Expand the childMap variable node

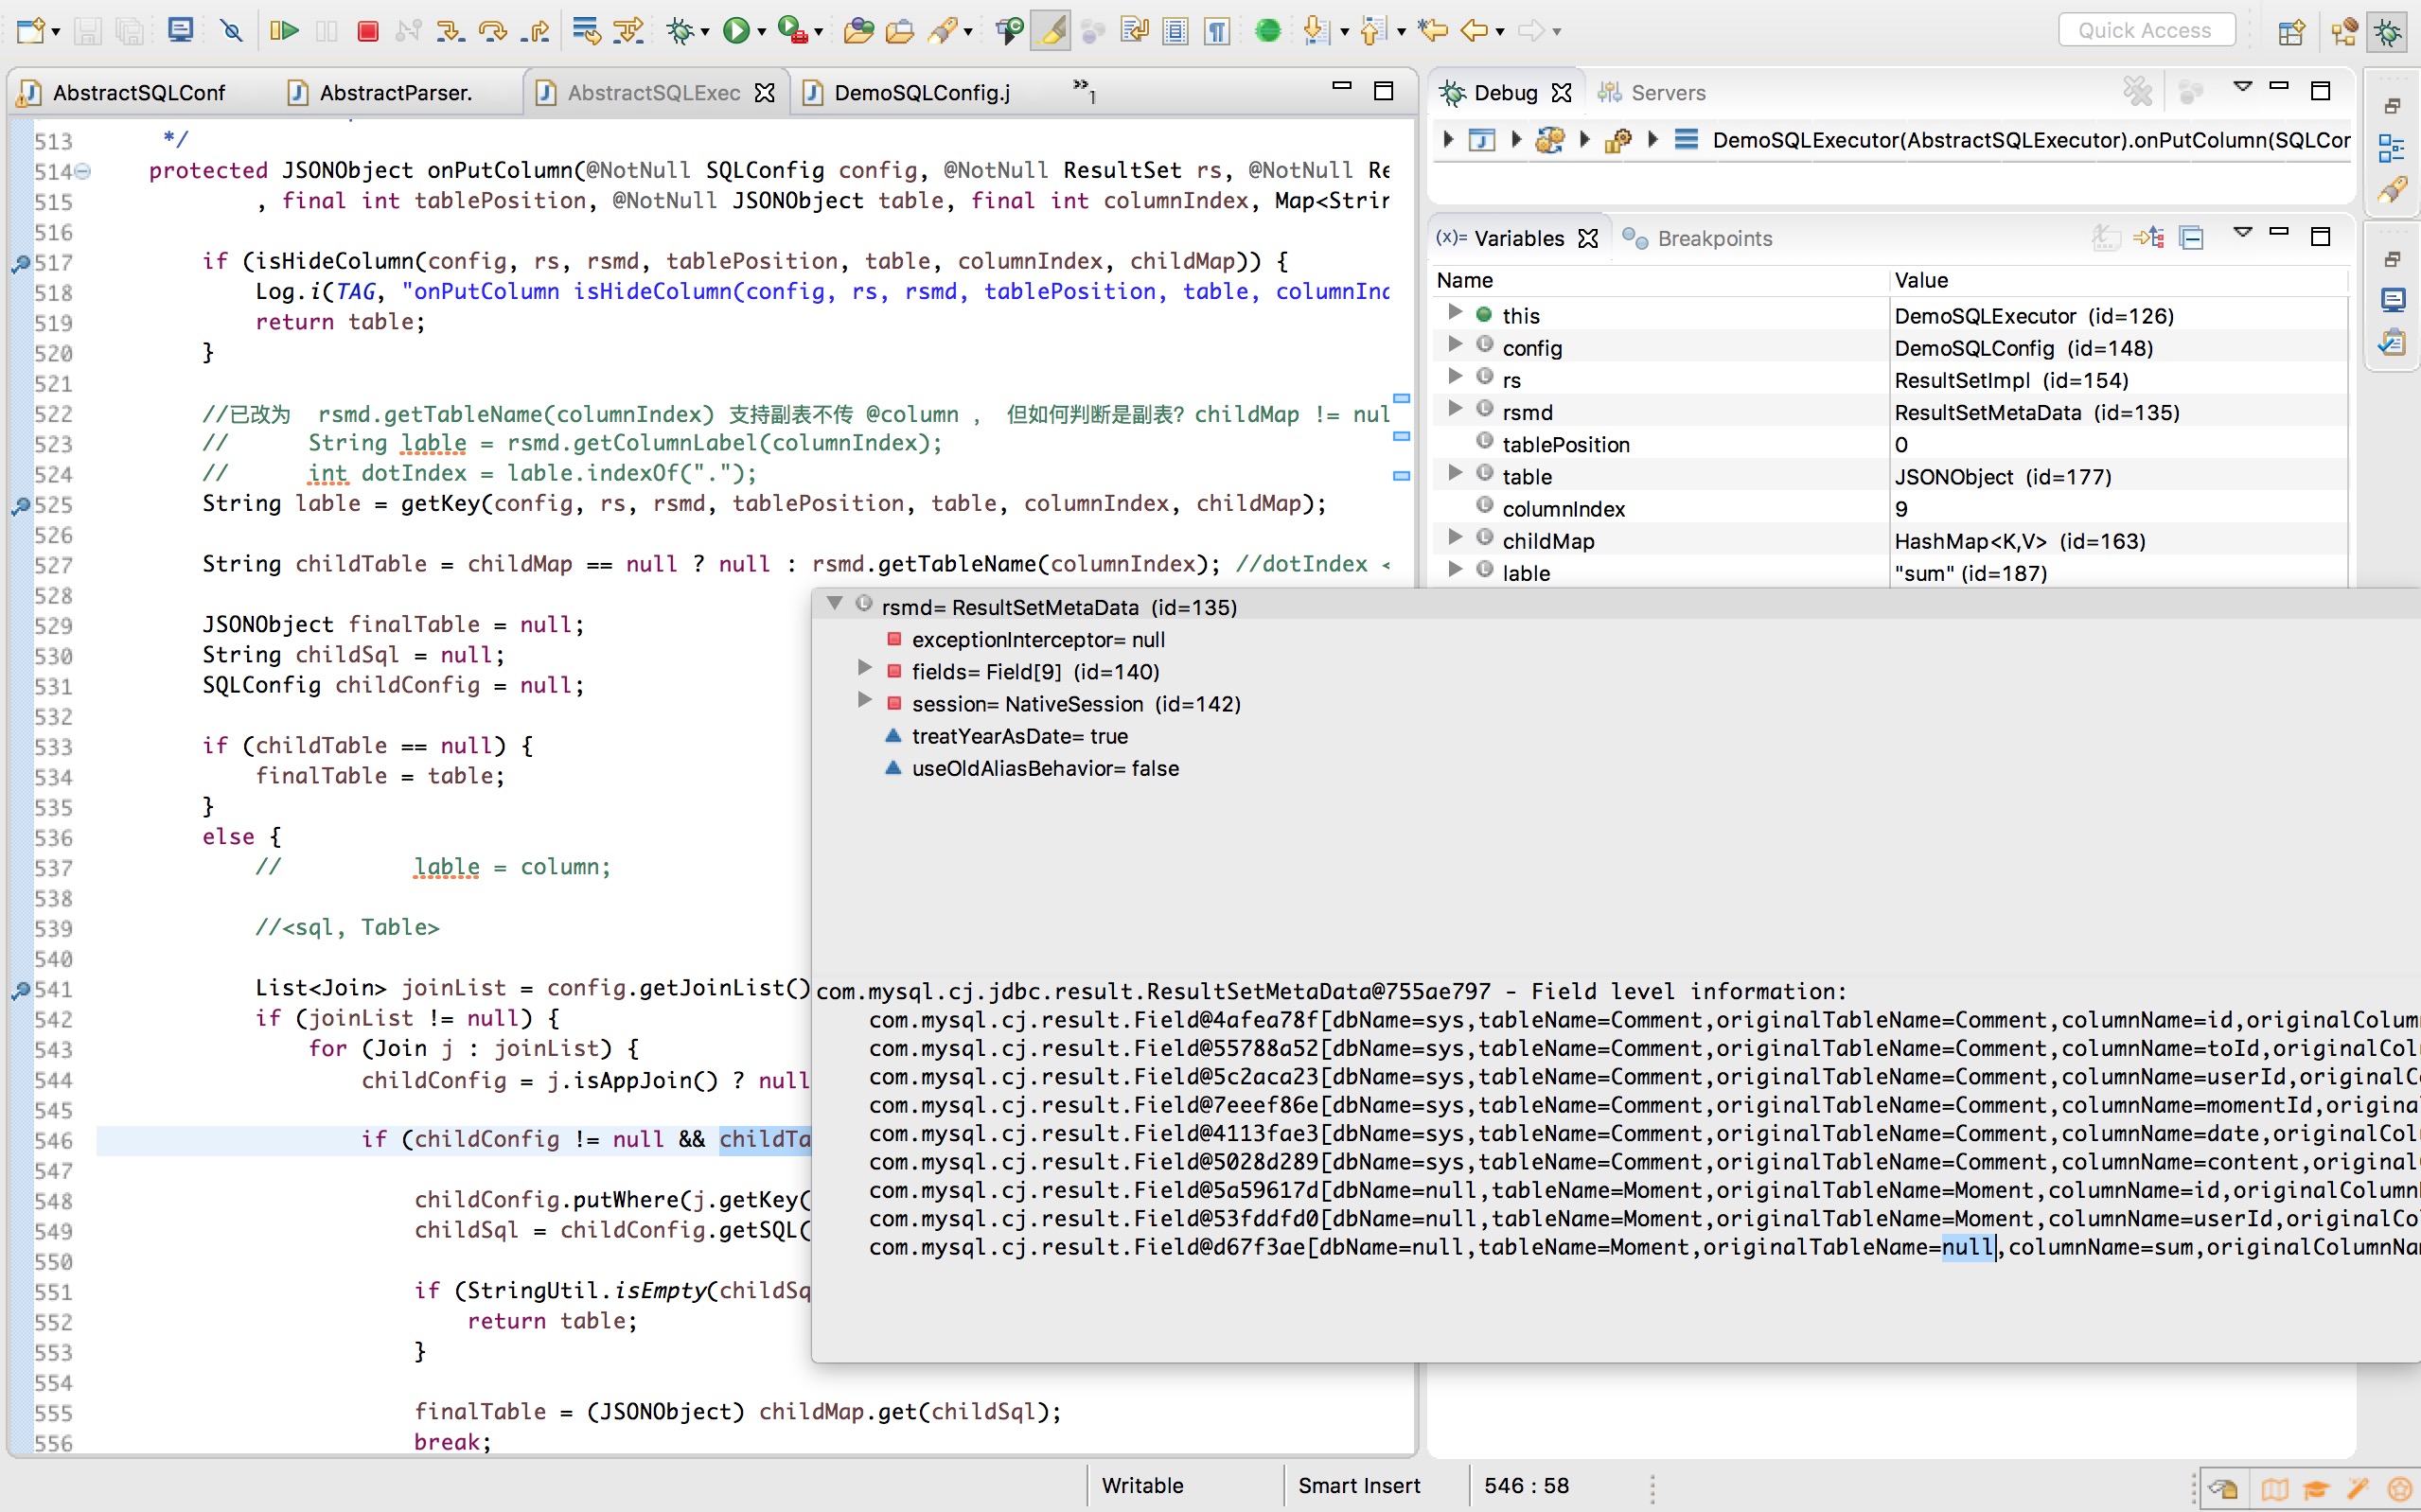[x=1455, y=540]
